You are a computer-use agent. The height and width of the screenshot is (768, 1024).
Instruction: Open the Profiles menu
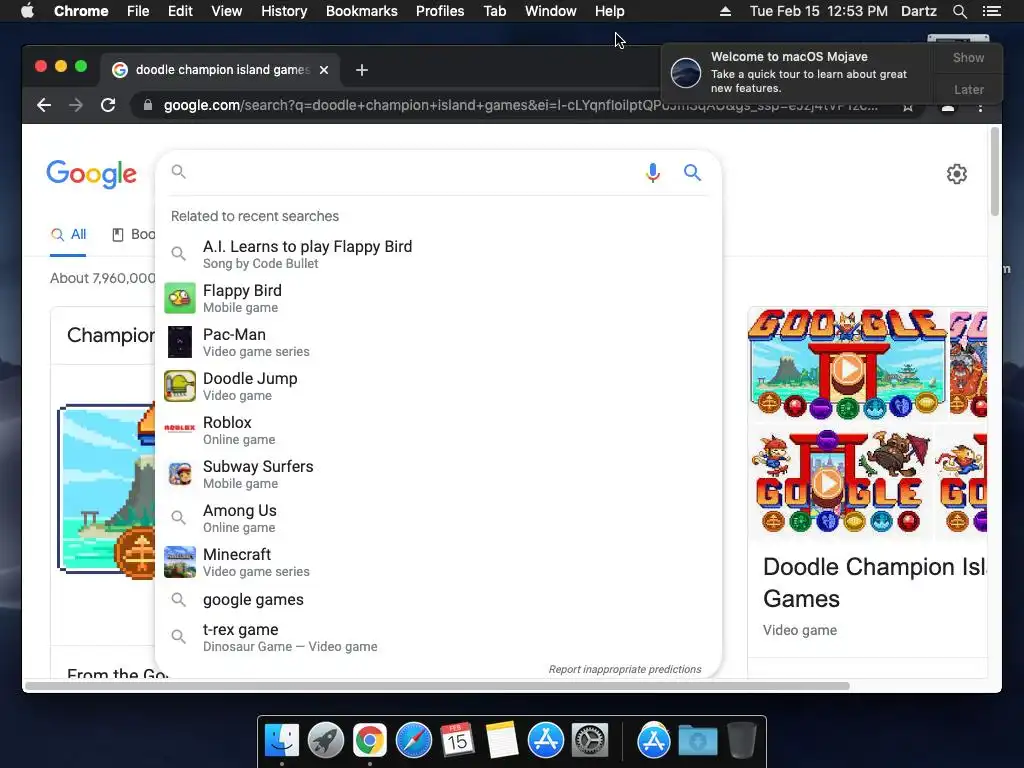pos(440,11)
